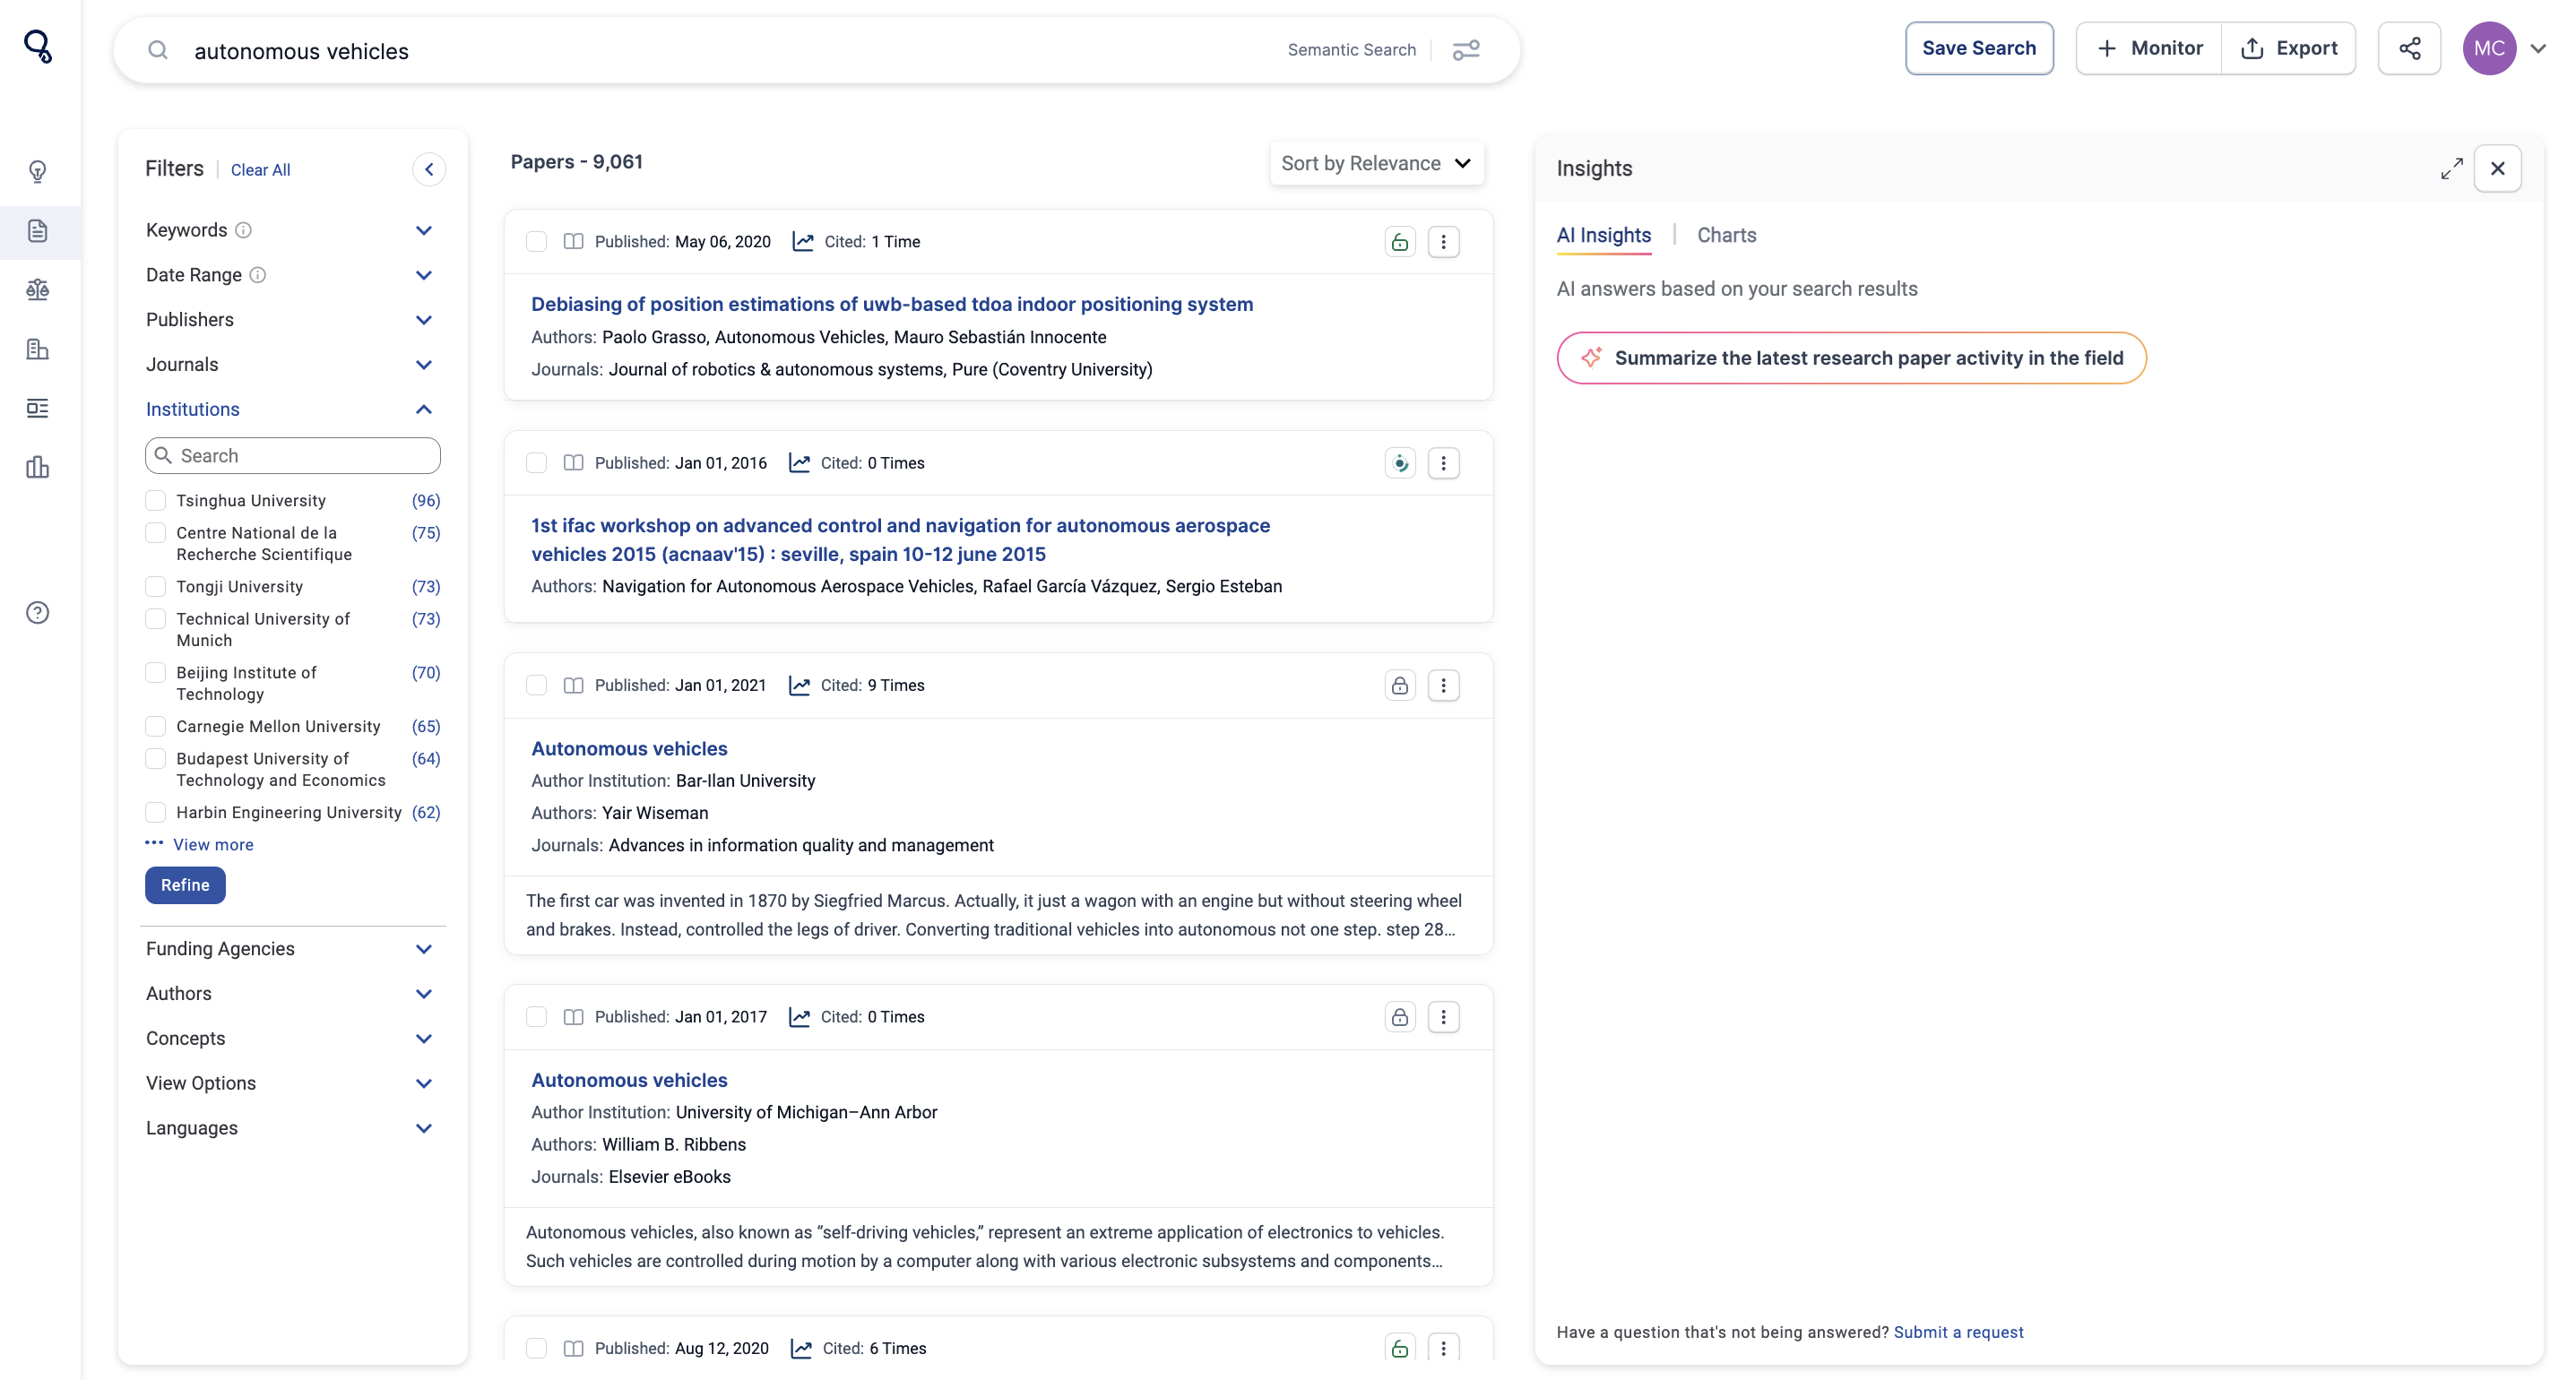2576x1380 pixels.
Task: Expand the Funding Agencies filter
Action: (424, 949)
